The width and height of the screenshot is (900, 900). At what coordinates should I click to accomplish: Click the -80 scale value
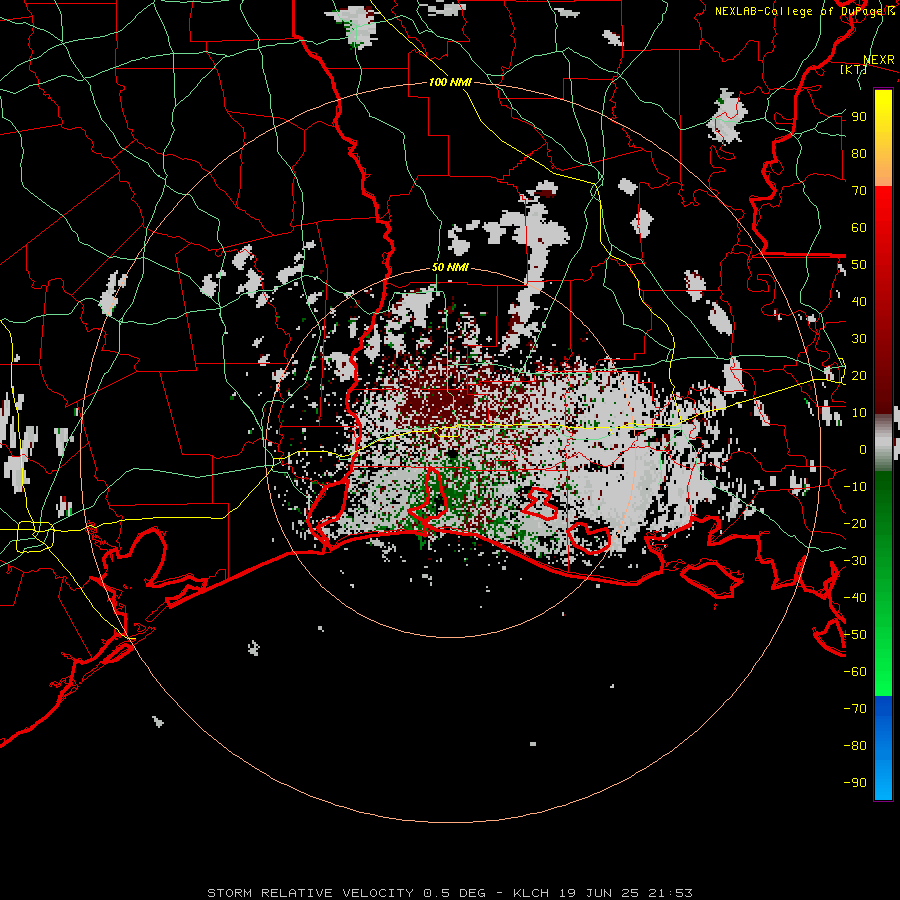coord(855,746)
